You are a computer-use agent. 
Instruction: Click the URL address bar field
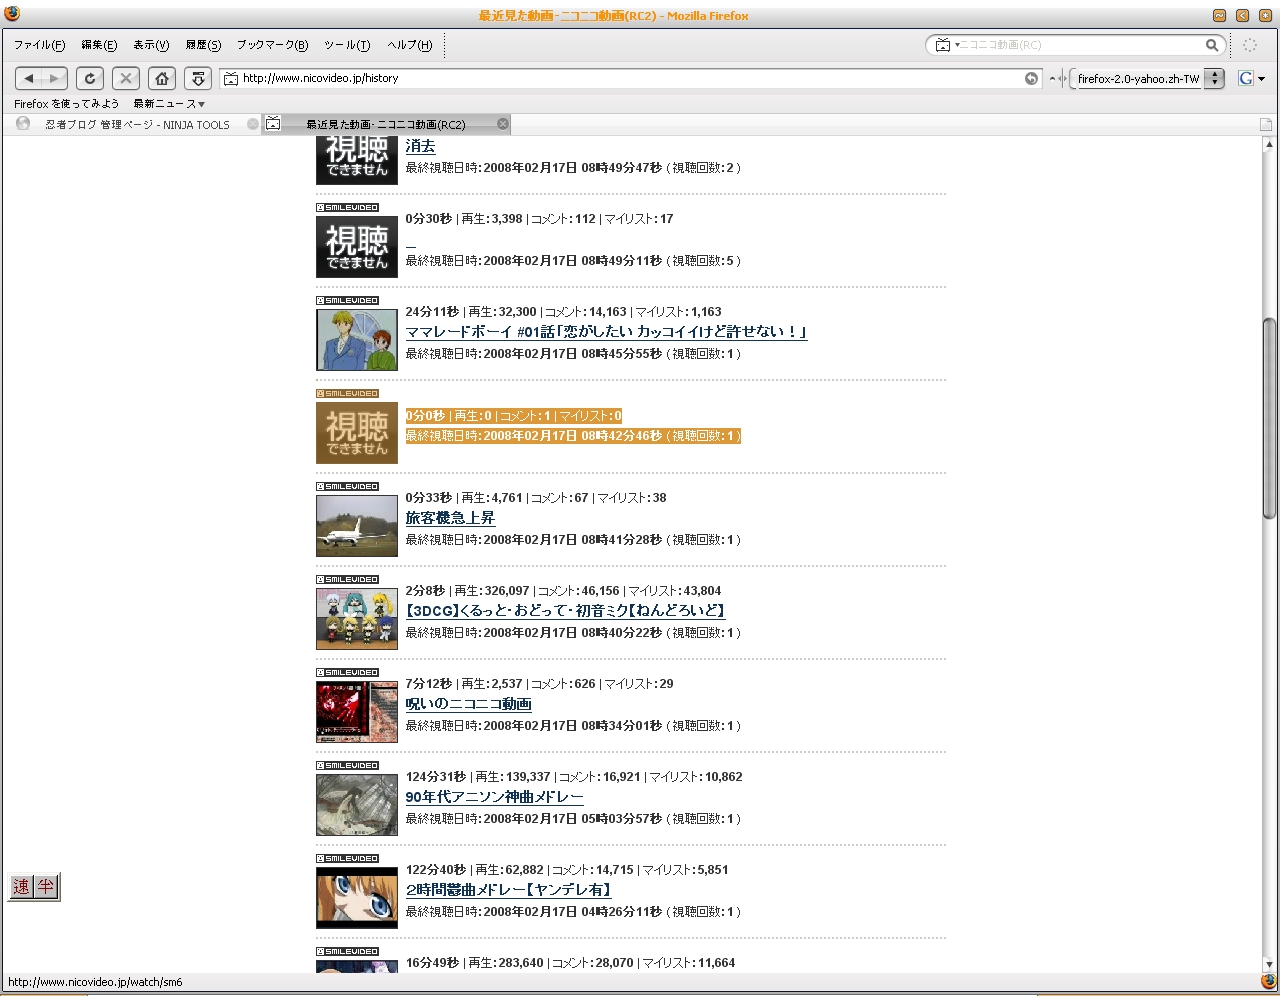[632, 78]
